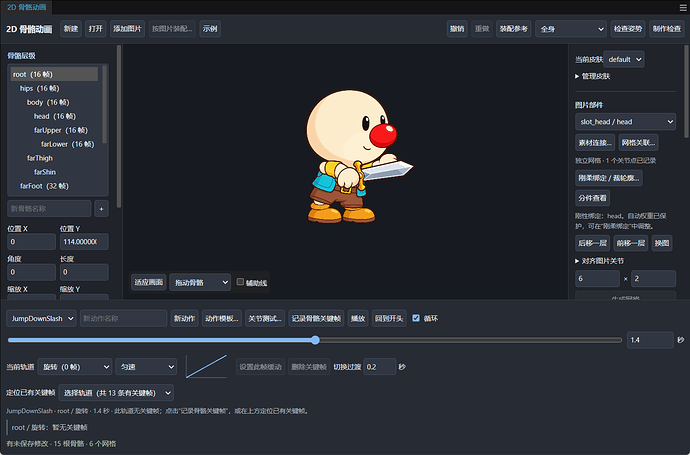Select the farUpper (16 帧) bone
Image resolution: width=690 pixels, height=455 pixels.
[54, 130]
